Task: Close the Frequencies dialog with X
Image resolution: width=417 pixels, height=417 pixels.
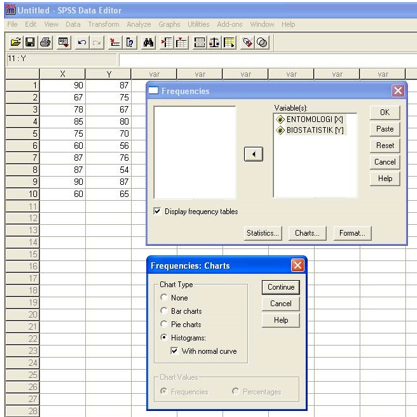Action: coord(398,91)
